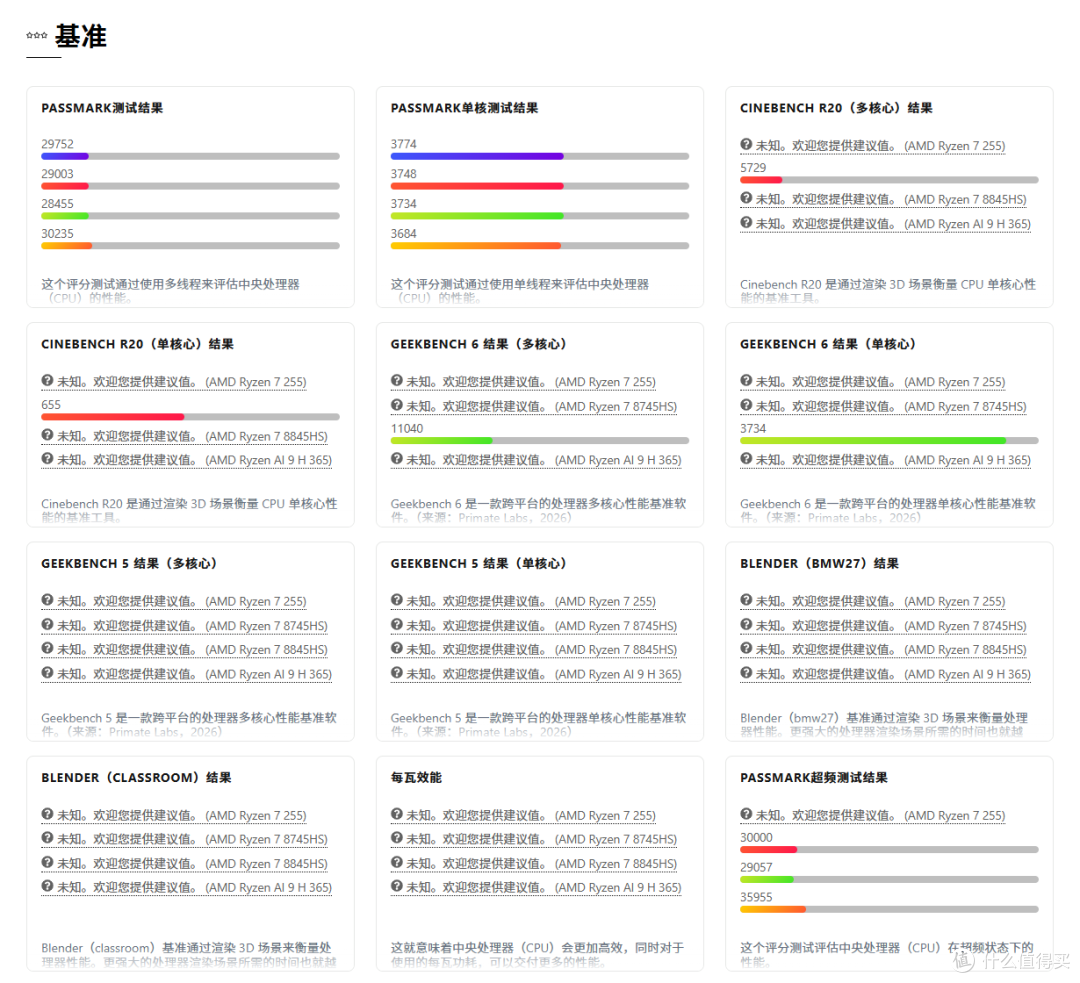Click question icon for Ryzen 7 255 in Blender Classroom

pos(47,815)
